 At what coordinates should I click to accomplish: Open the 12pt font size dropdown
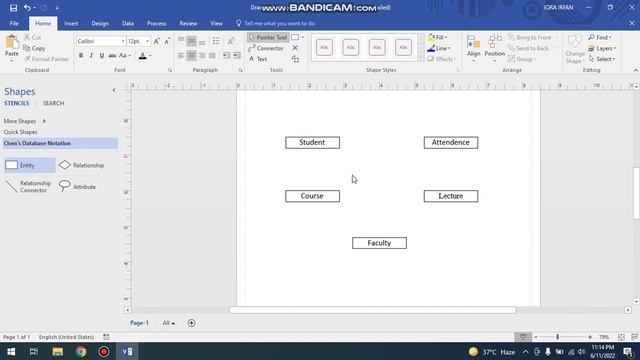click(147, 41)
